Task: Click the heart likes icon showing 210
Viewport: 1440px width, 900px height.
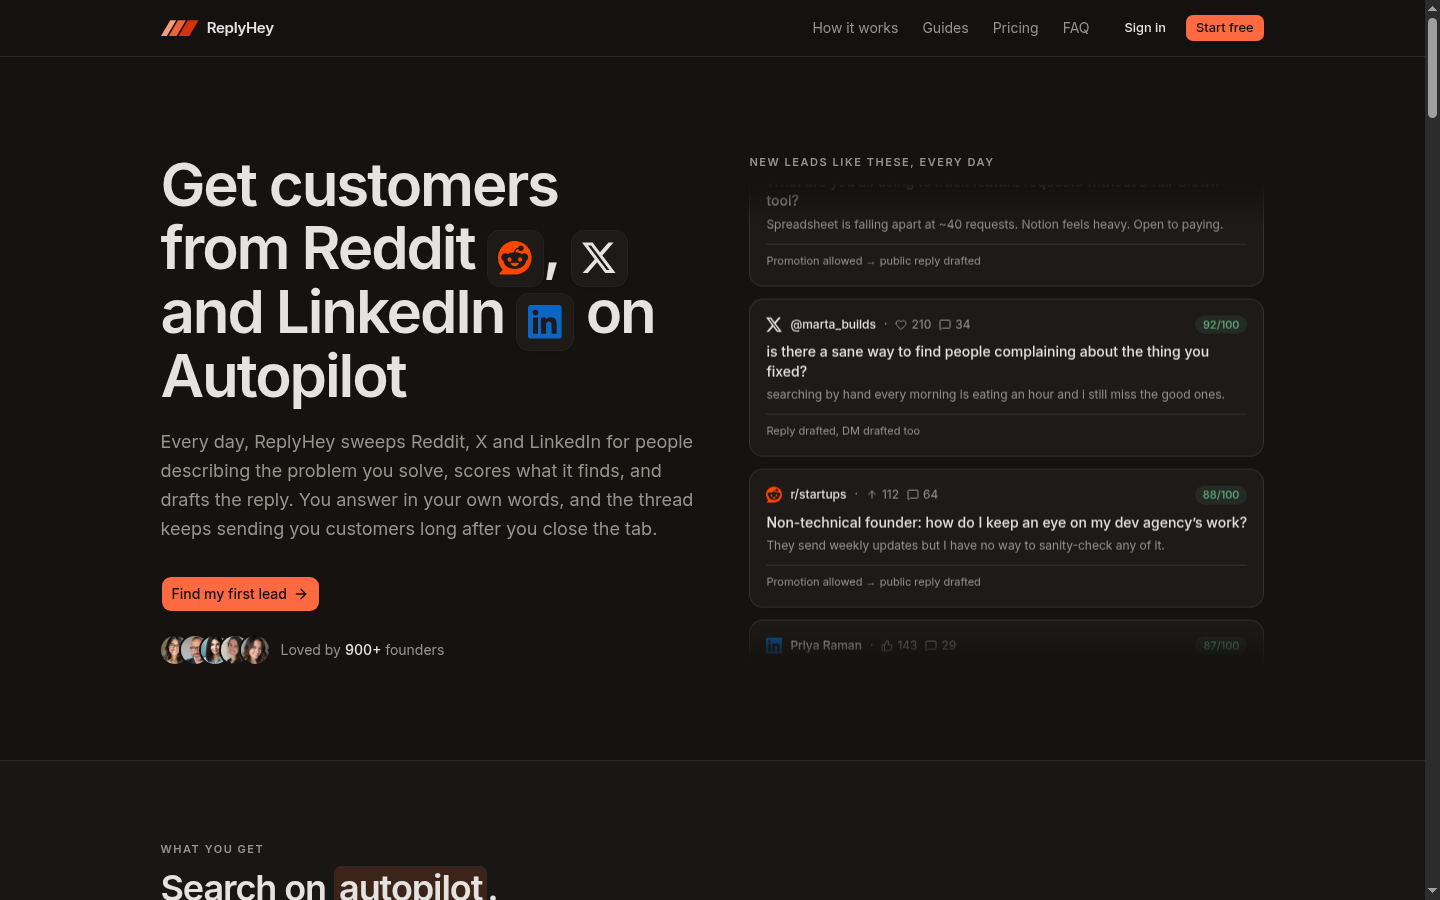Action: (901, 325)
